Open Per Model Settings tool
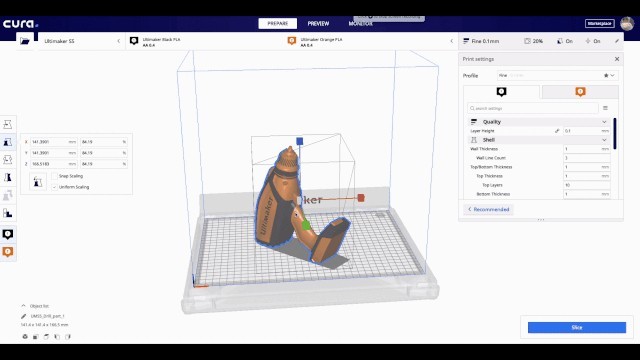This screenshot has height=360, width=640. (8, 195)
